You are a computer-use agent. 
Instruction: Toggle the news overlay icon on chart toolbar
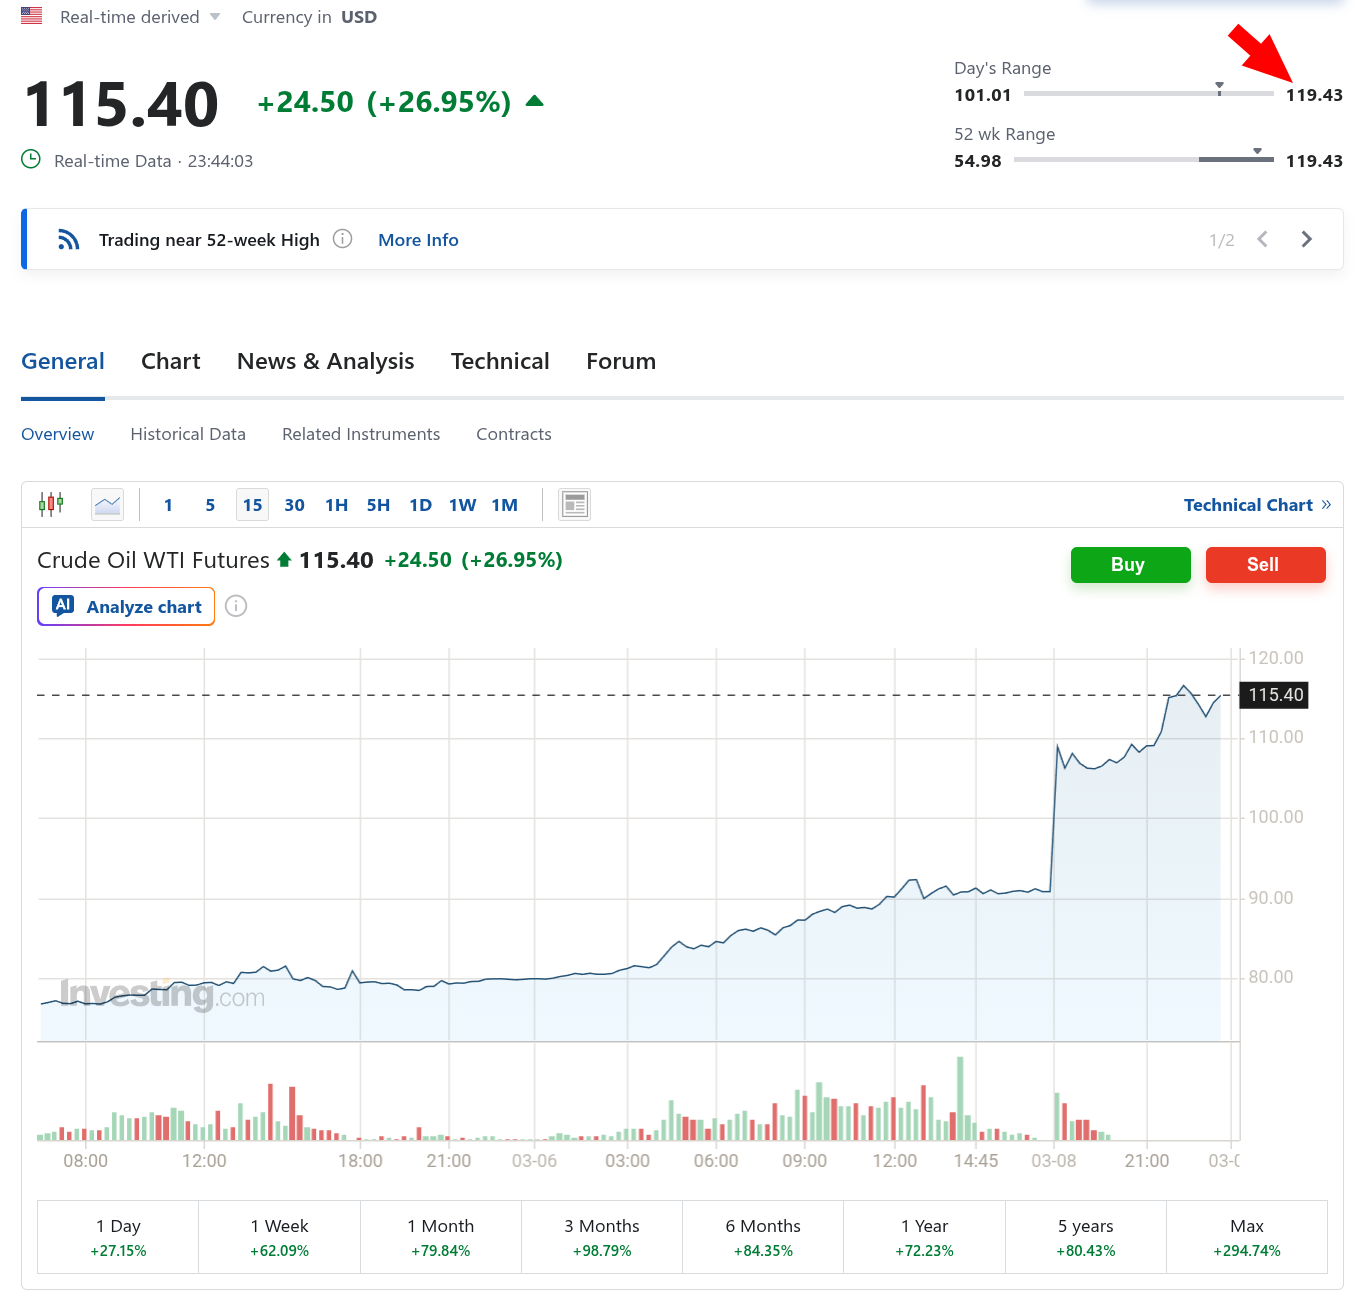575,504
